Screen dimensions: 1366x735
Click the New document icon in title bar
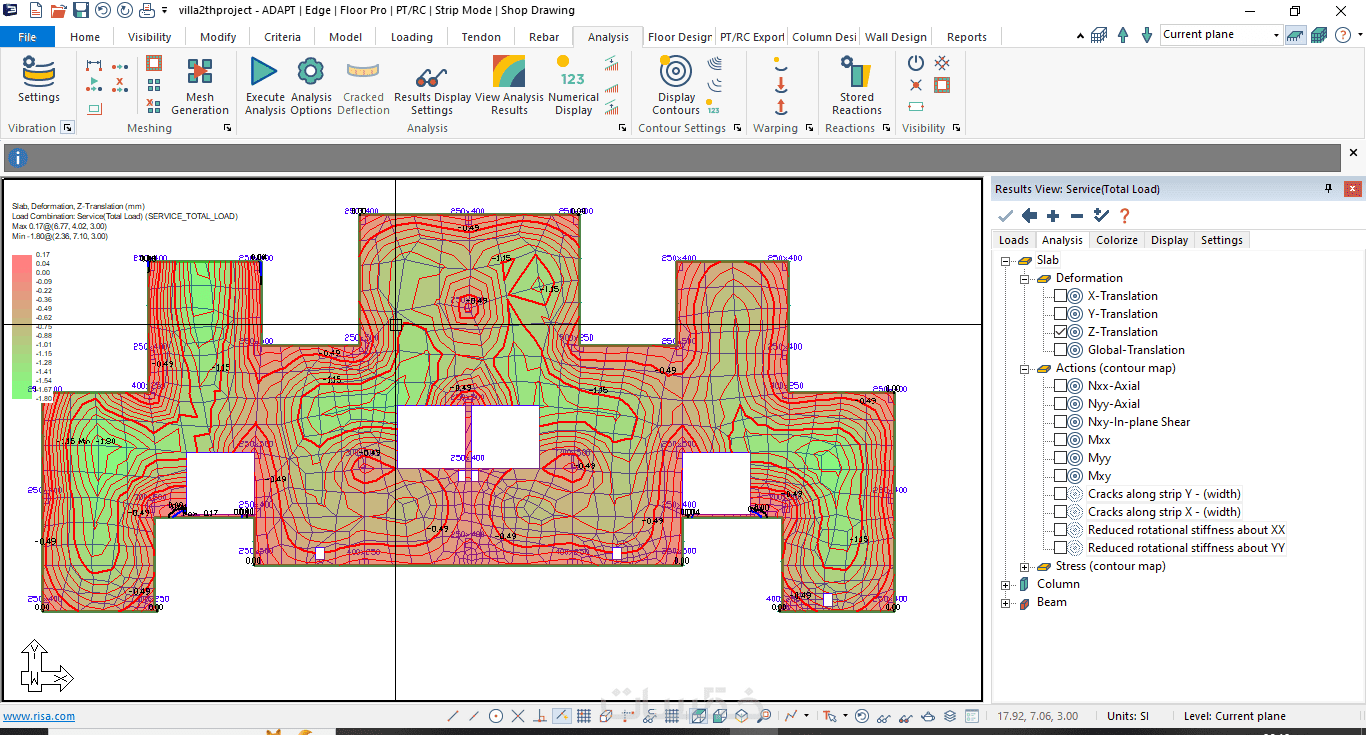(36, 10)
